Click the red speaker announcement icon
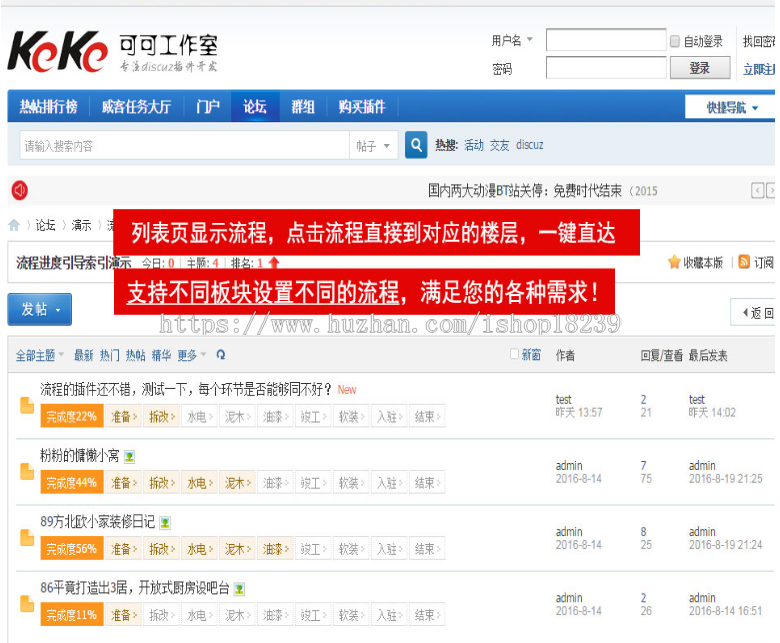 coord(20,190)
